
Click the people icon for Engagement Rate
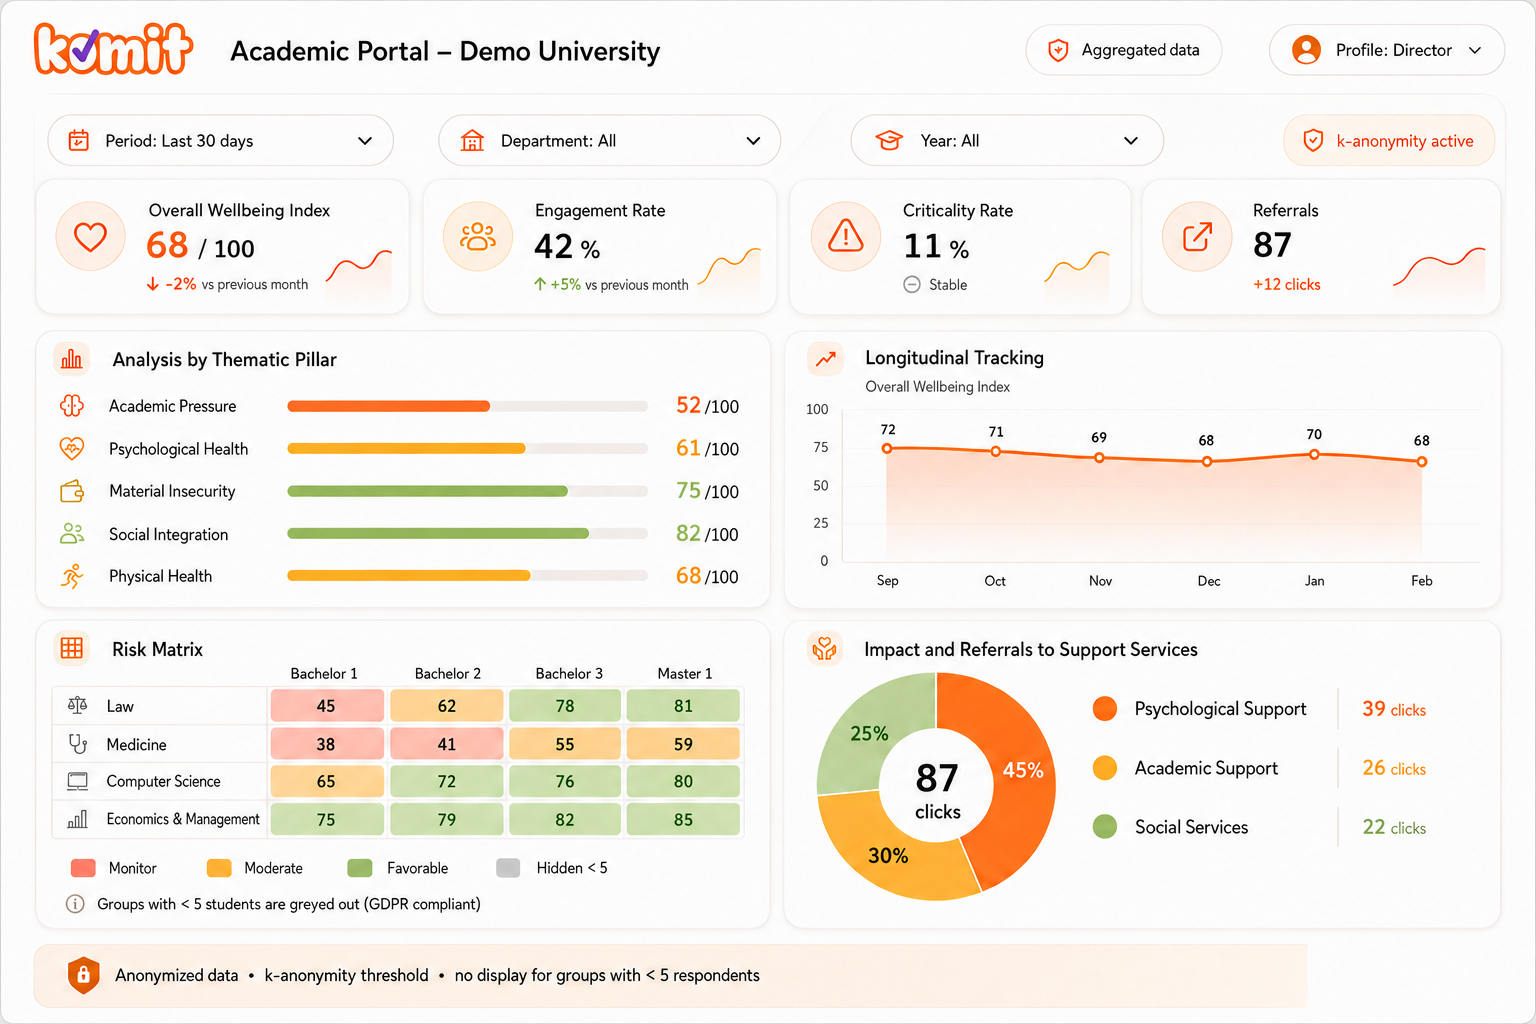(478, 237)
